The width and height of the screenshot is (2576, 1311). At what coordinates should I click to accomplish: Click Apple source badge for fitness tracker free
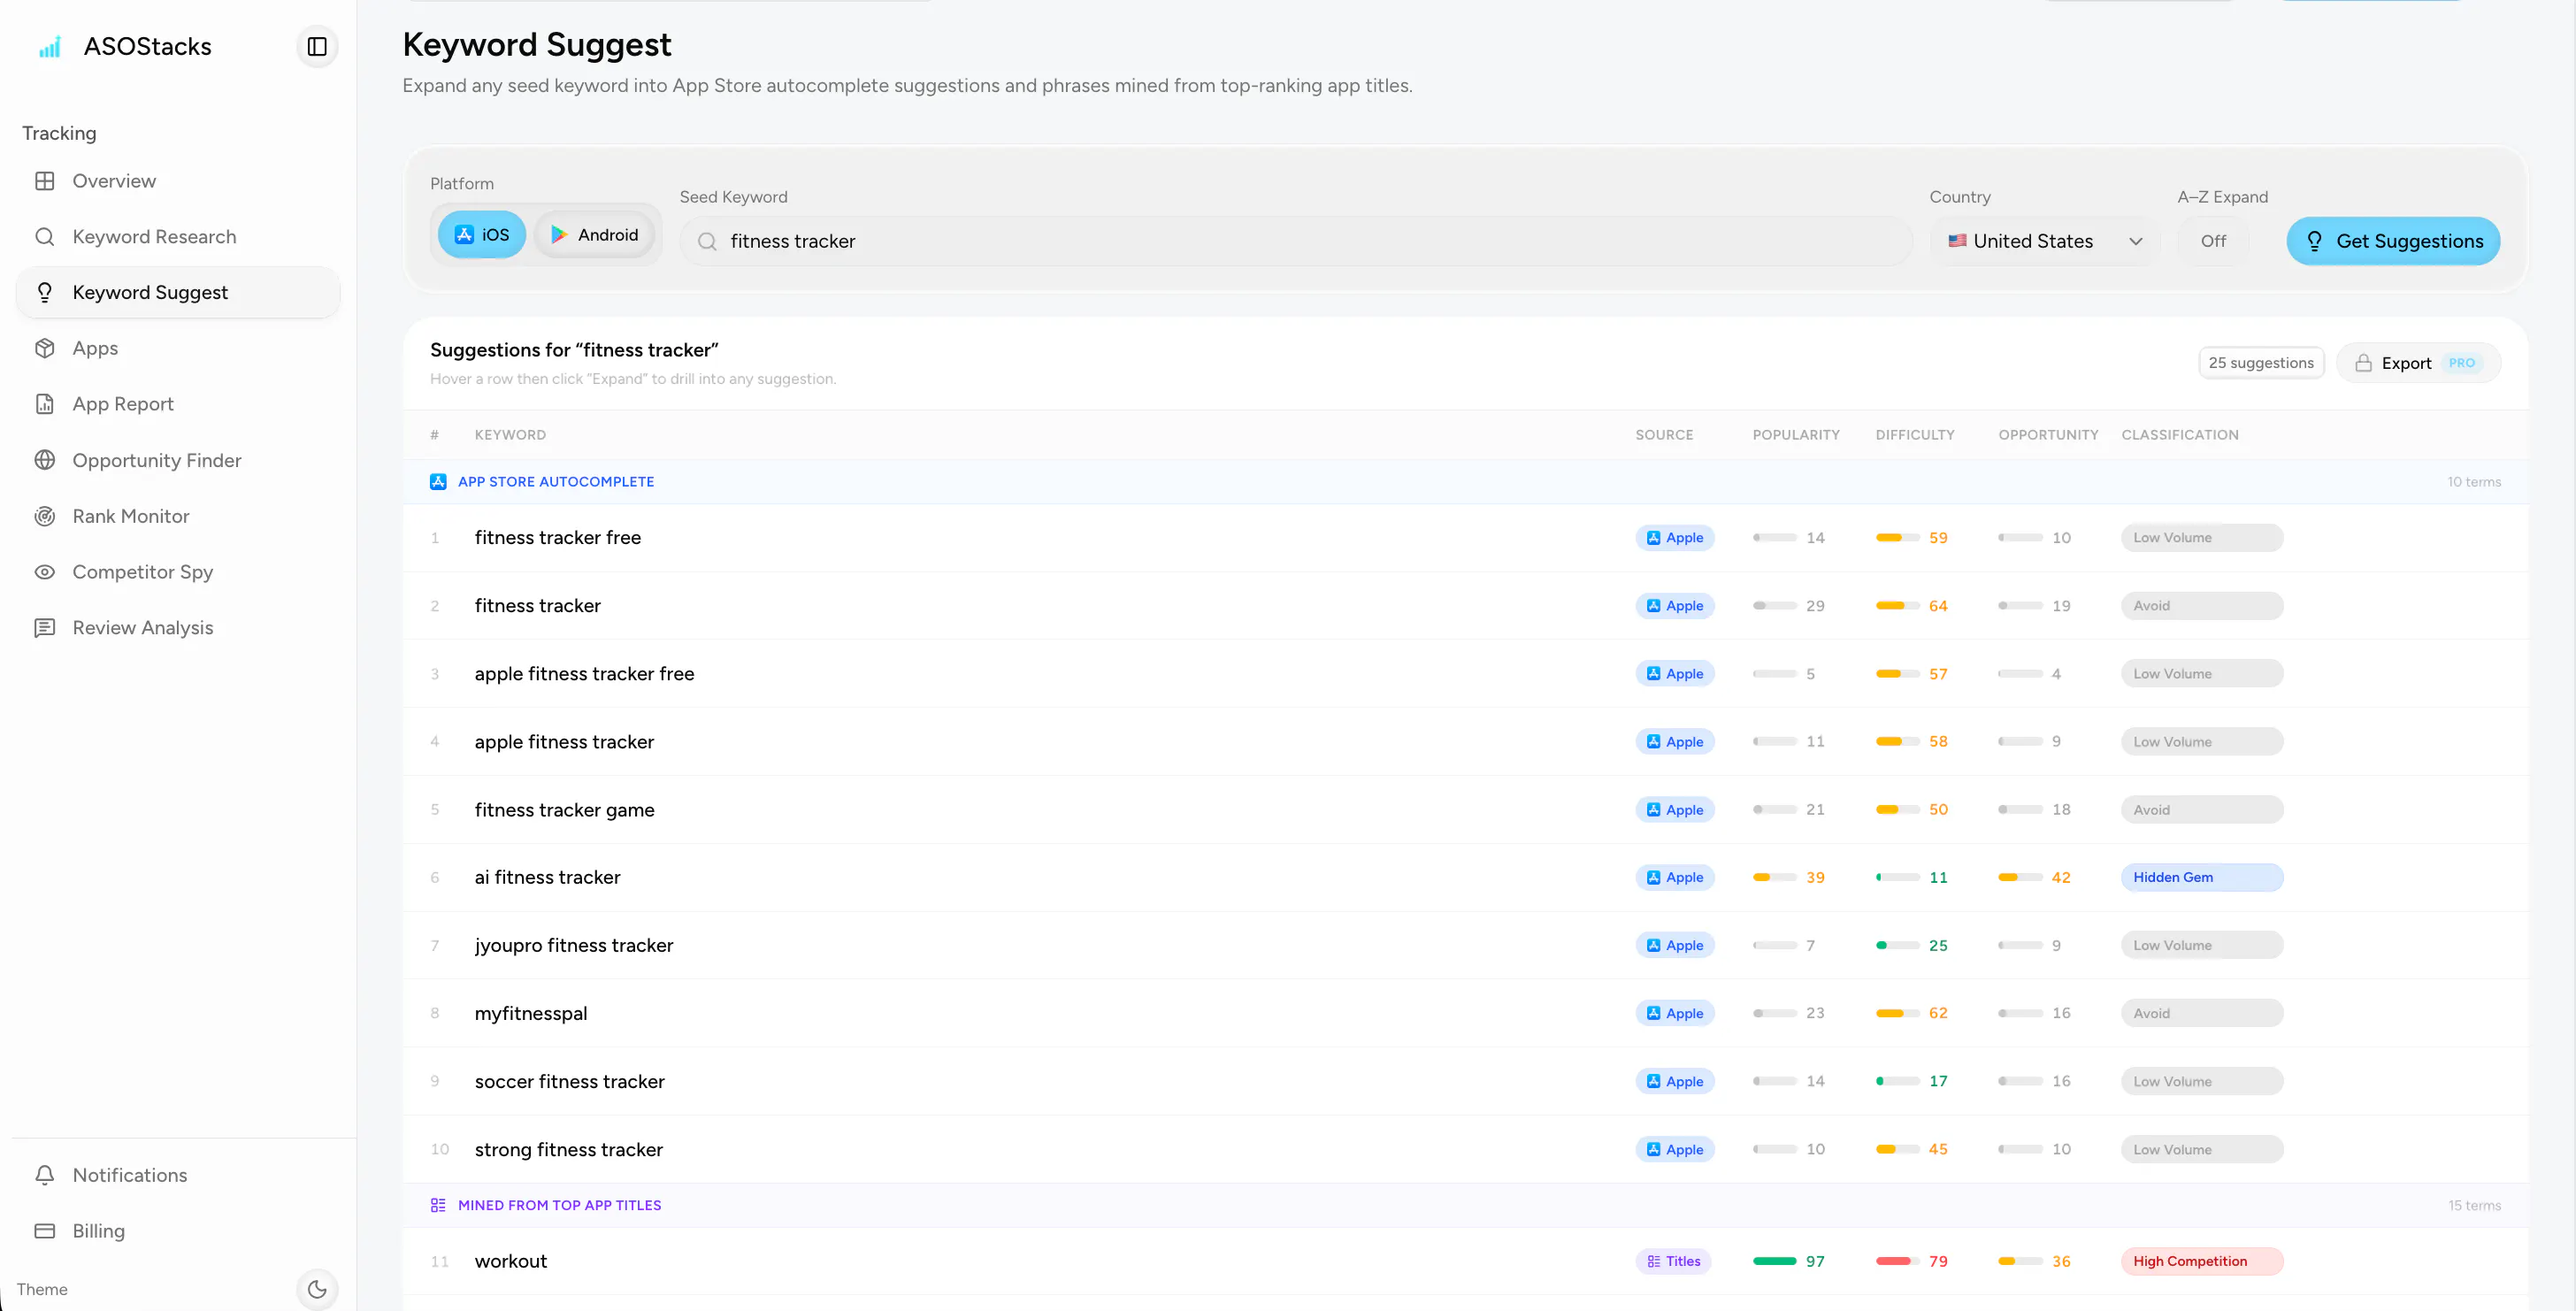1675,538
